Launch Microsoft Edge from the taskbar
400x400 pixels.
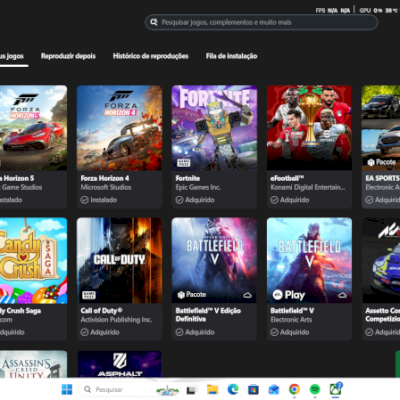[x=233, y=389]
